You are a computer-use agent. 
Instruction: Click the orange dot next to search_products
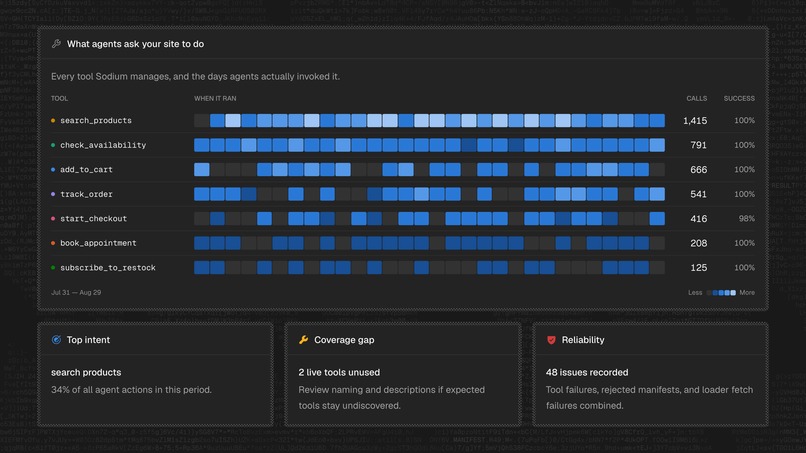[53, 120]
